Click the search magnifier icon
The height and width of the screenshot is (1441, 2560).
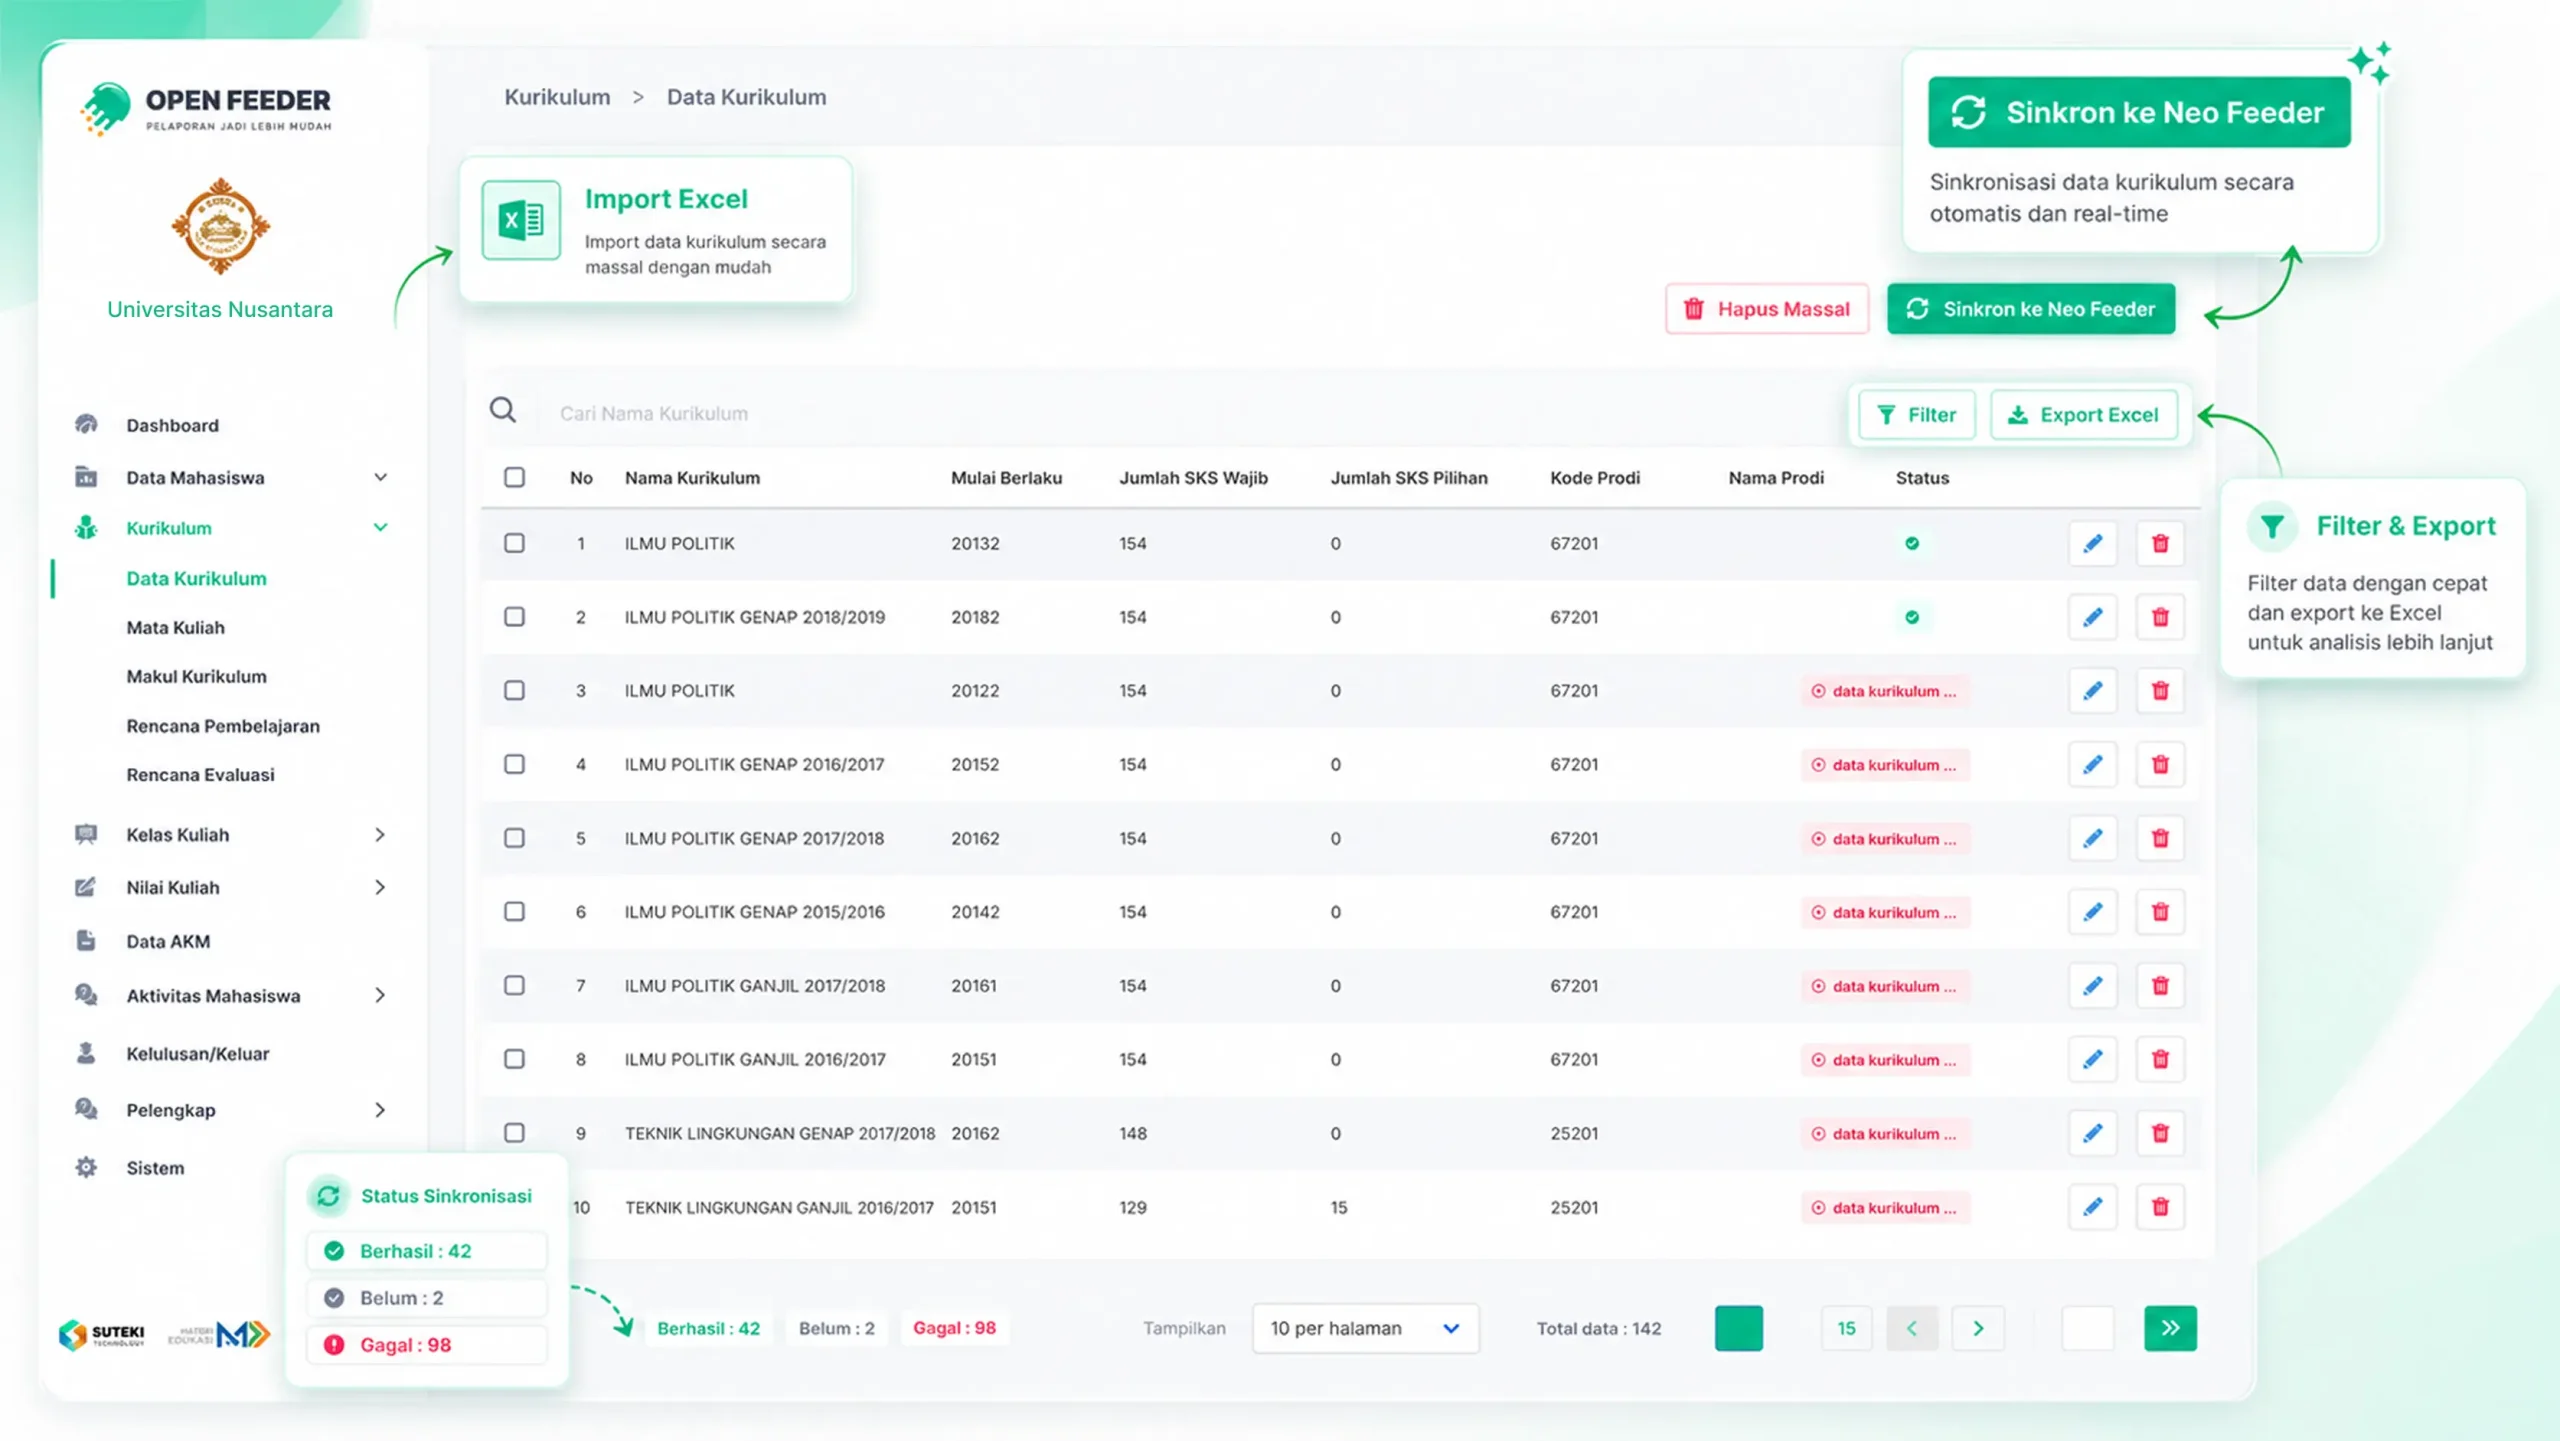coord(503,410)
